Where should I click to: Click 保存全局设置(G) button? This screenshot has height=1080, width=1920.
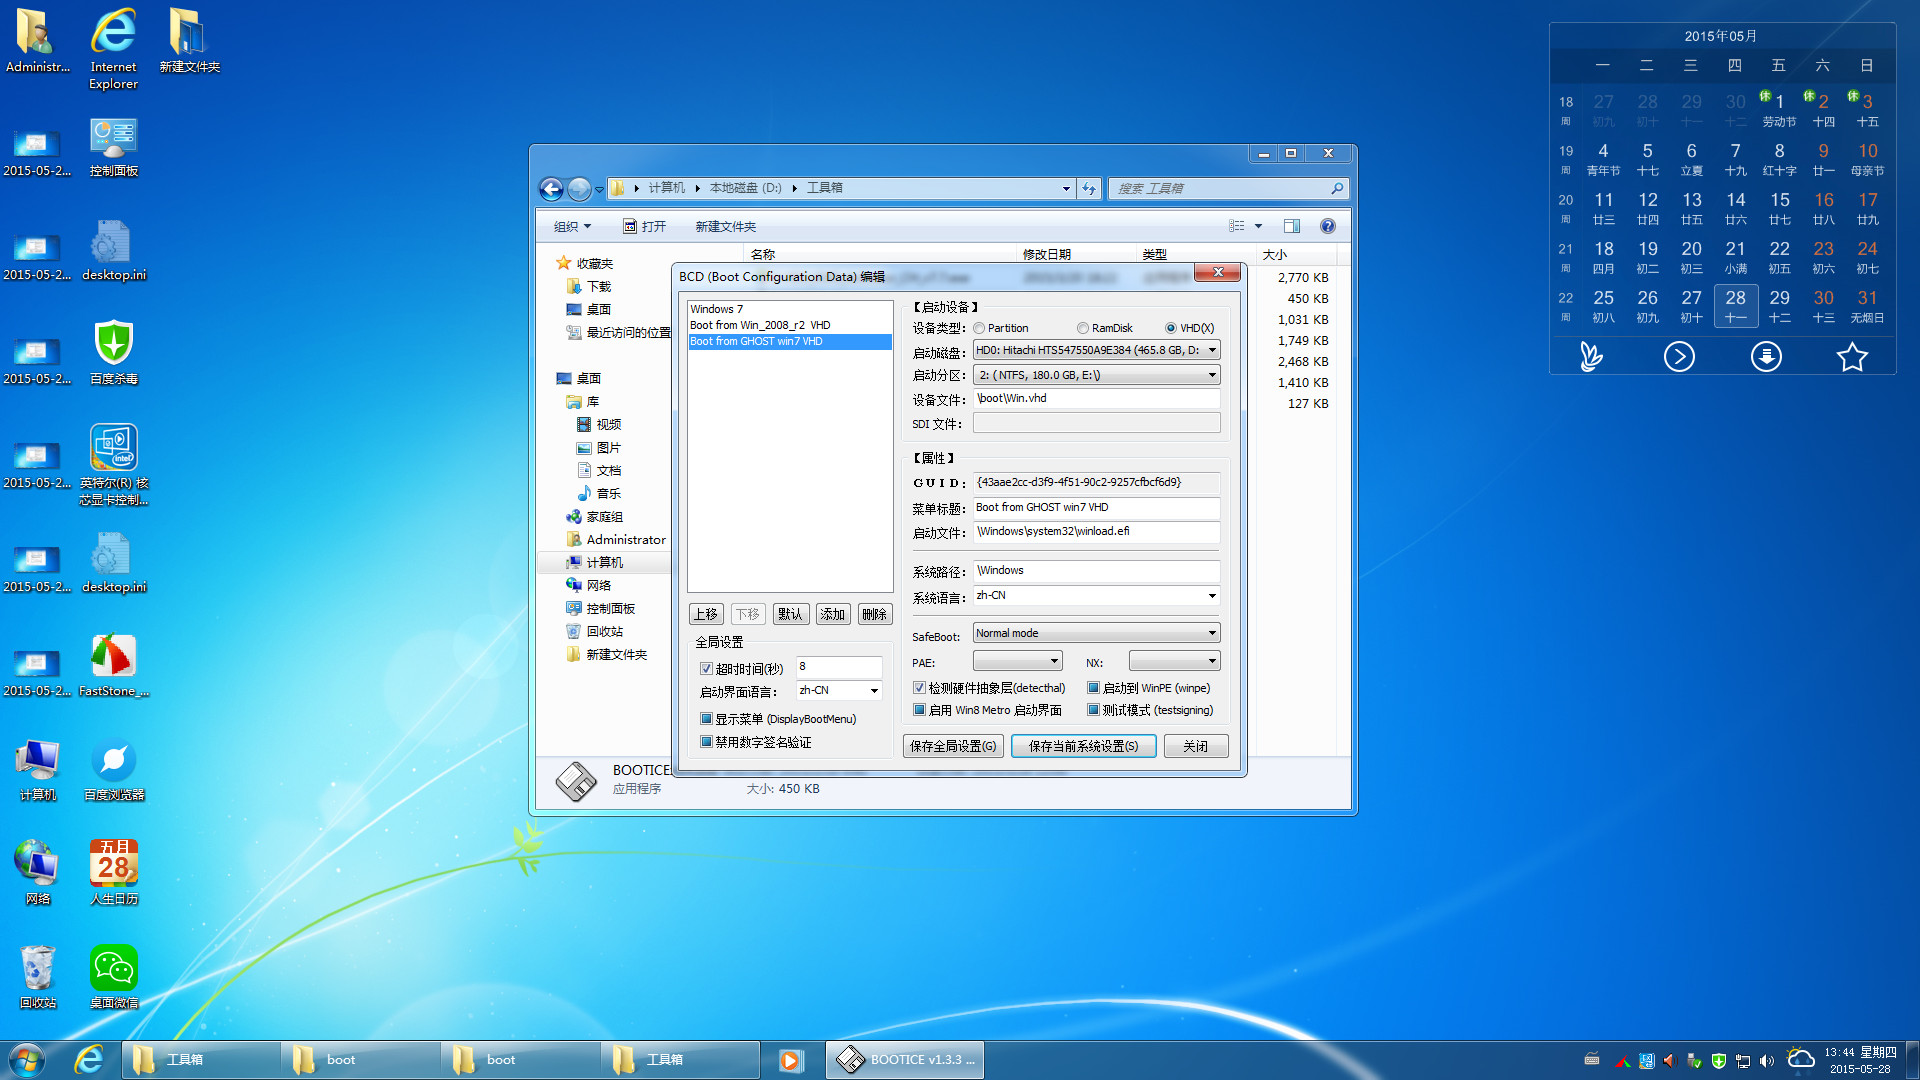(953, 746)
